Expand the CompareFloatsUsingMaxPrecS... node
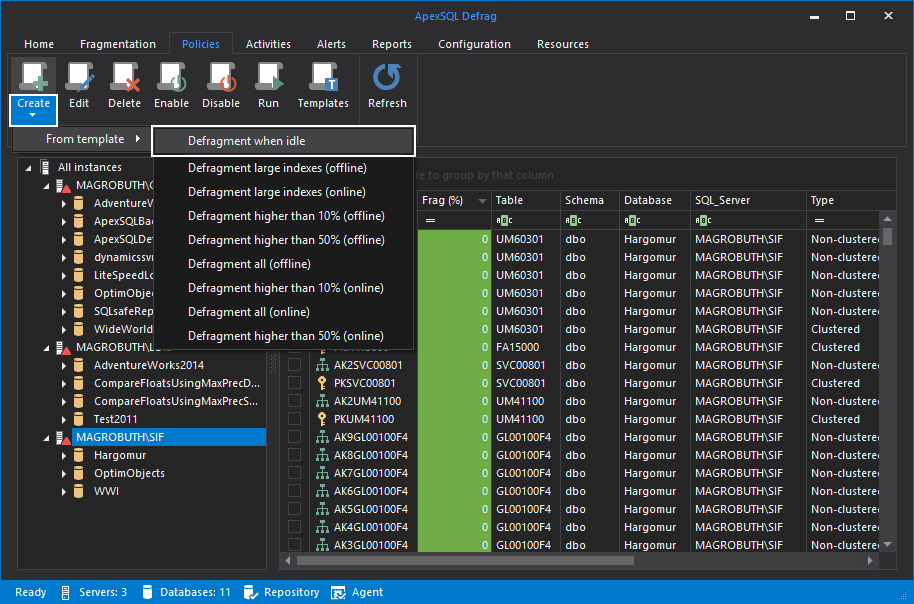 click(x=64, y=401)
